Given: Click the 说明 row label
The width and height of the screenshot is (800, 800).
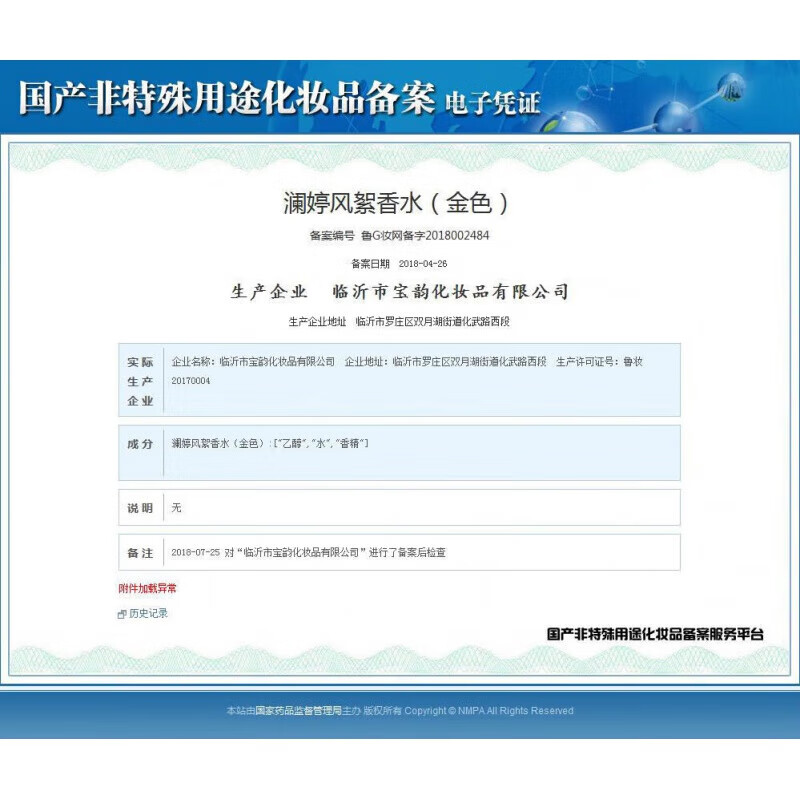Looking at the screenshot, I should [x=140, y=508].
